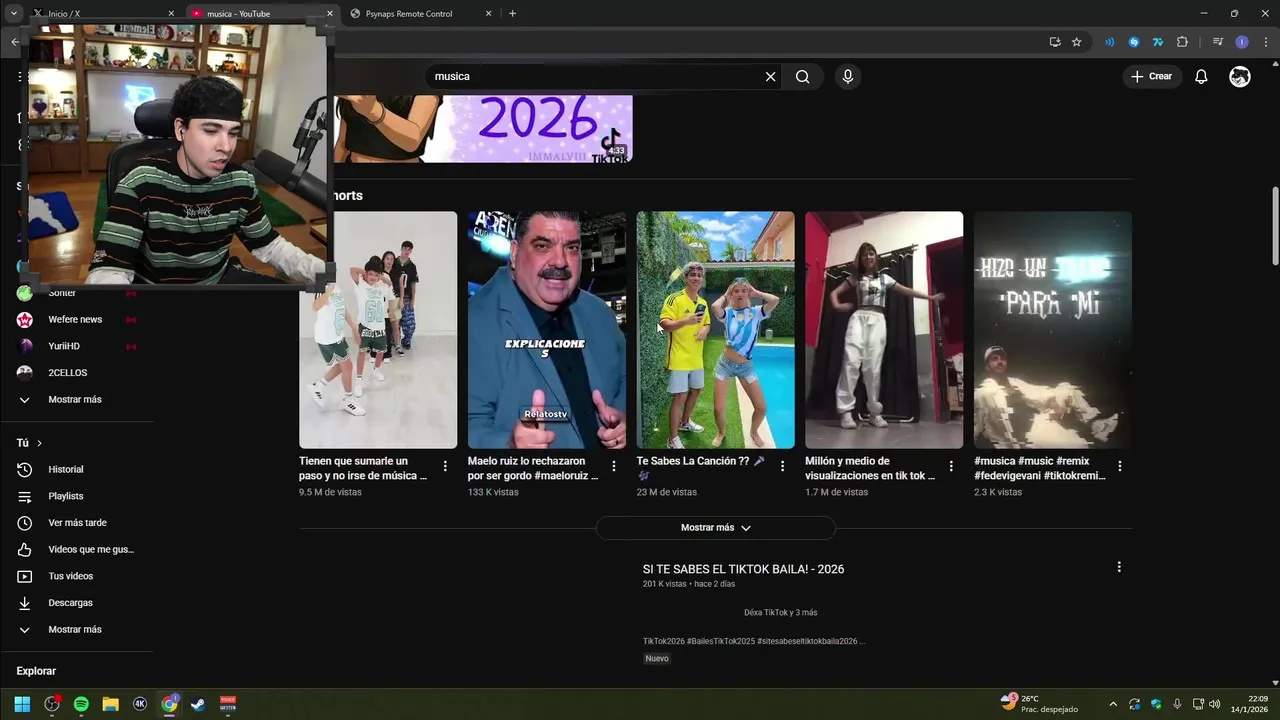Click the blue sound-wave extension icon

(1110, 42)
